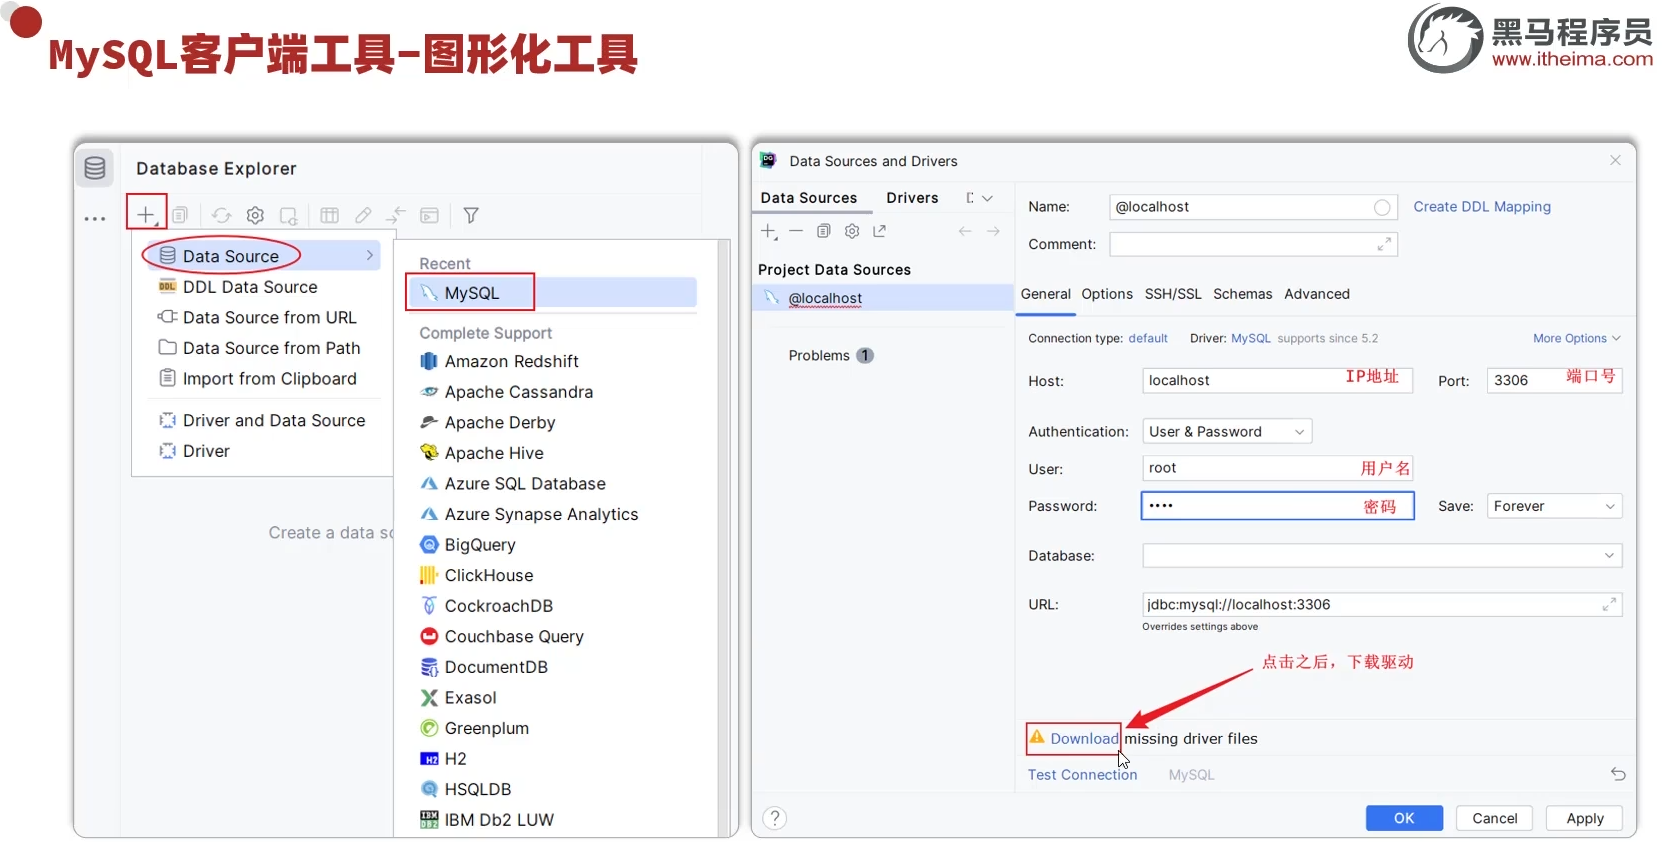This screenshot has width=1675, height=868.
Task: Select Import from Clipboard entry
Action: pyautogui.click(x=258, y=379)
